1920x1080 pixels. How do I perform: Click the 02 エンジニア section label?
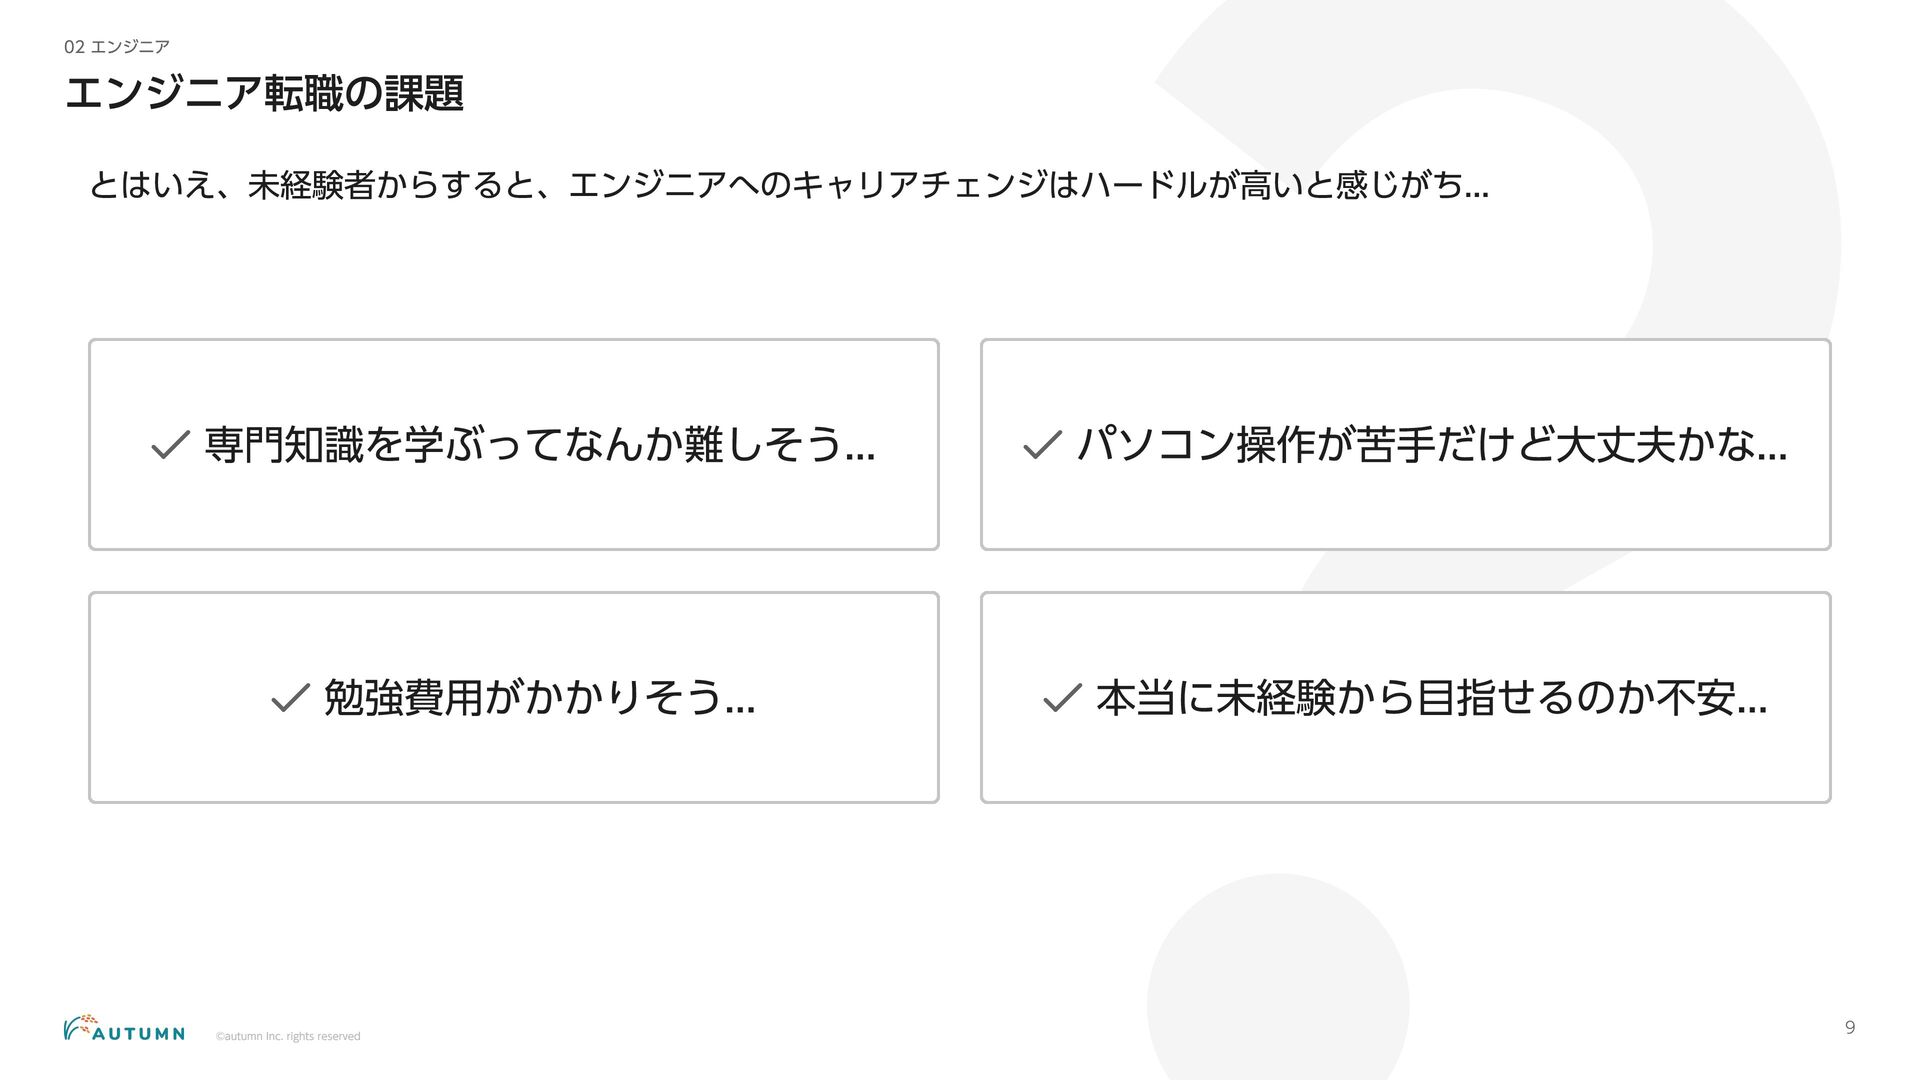click(x=117, y=47)
